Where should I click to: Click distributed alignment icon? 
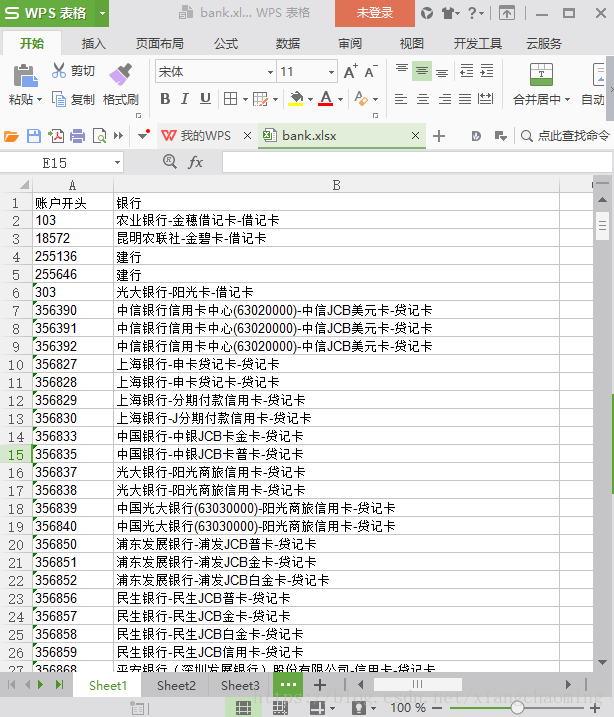coord(486,99)
